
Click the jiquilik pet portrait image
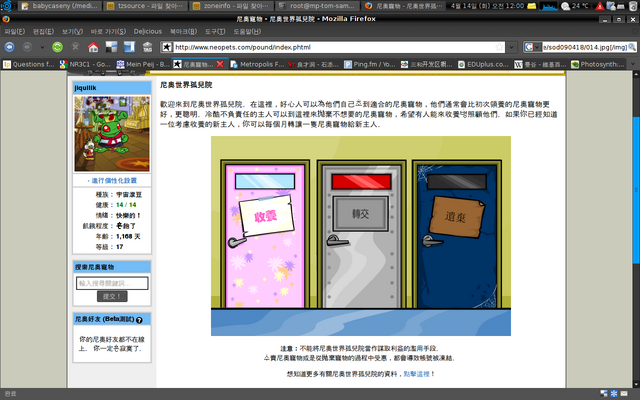click(112, 133)
